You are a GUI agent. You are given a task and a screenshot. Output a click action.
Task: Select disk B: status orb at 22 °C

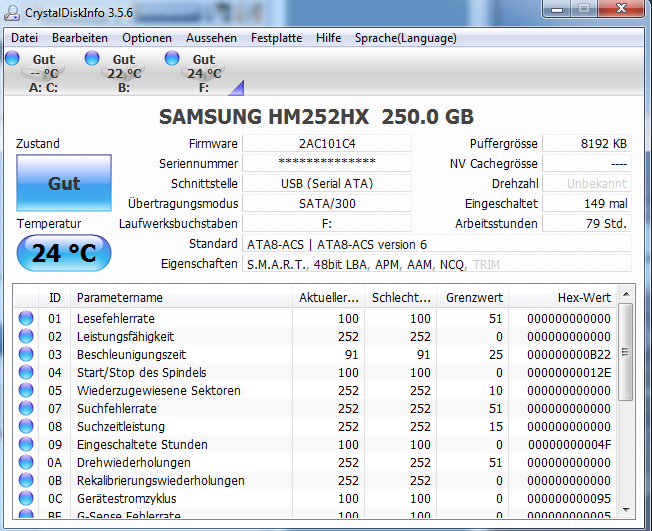point(92,58)
